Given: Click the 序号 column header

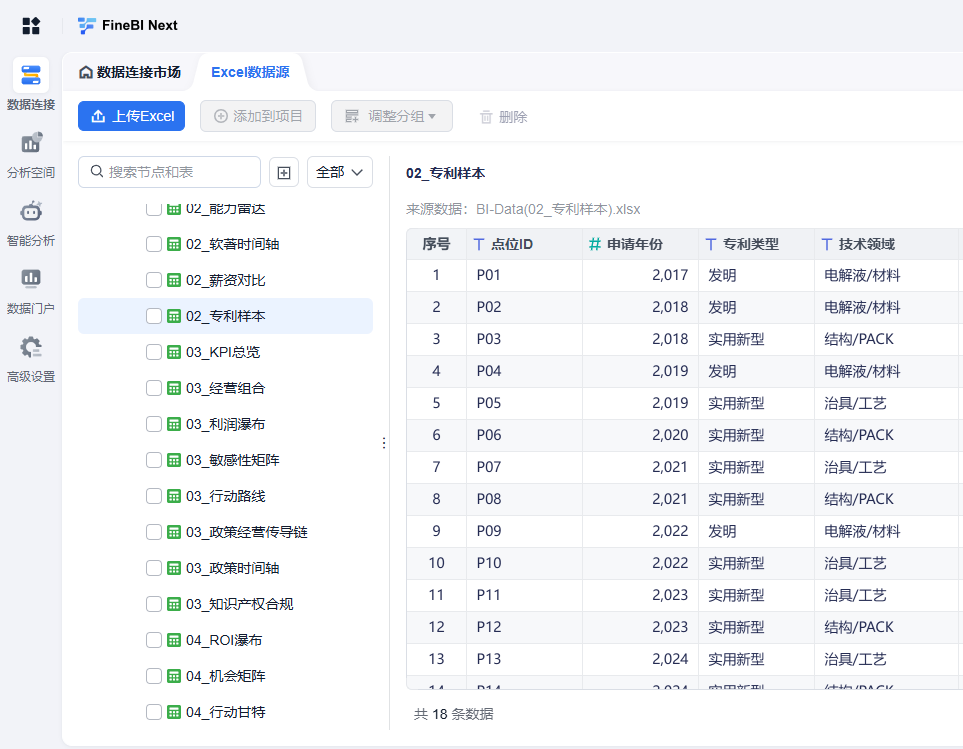Looking at the screenshot, I should (437, 244).
